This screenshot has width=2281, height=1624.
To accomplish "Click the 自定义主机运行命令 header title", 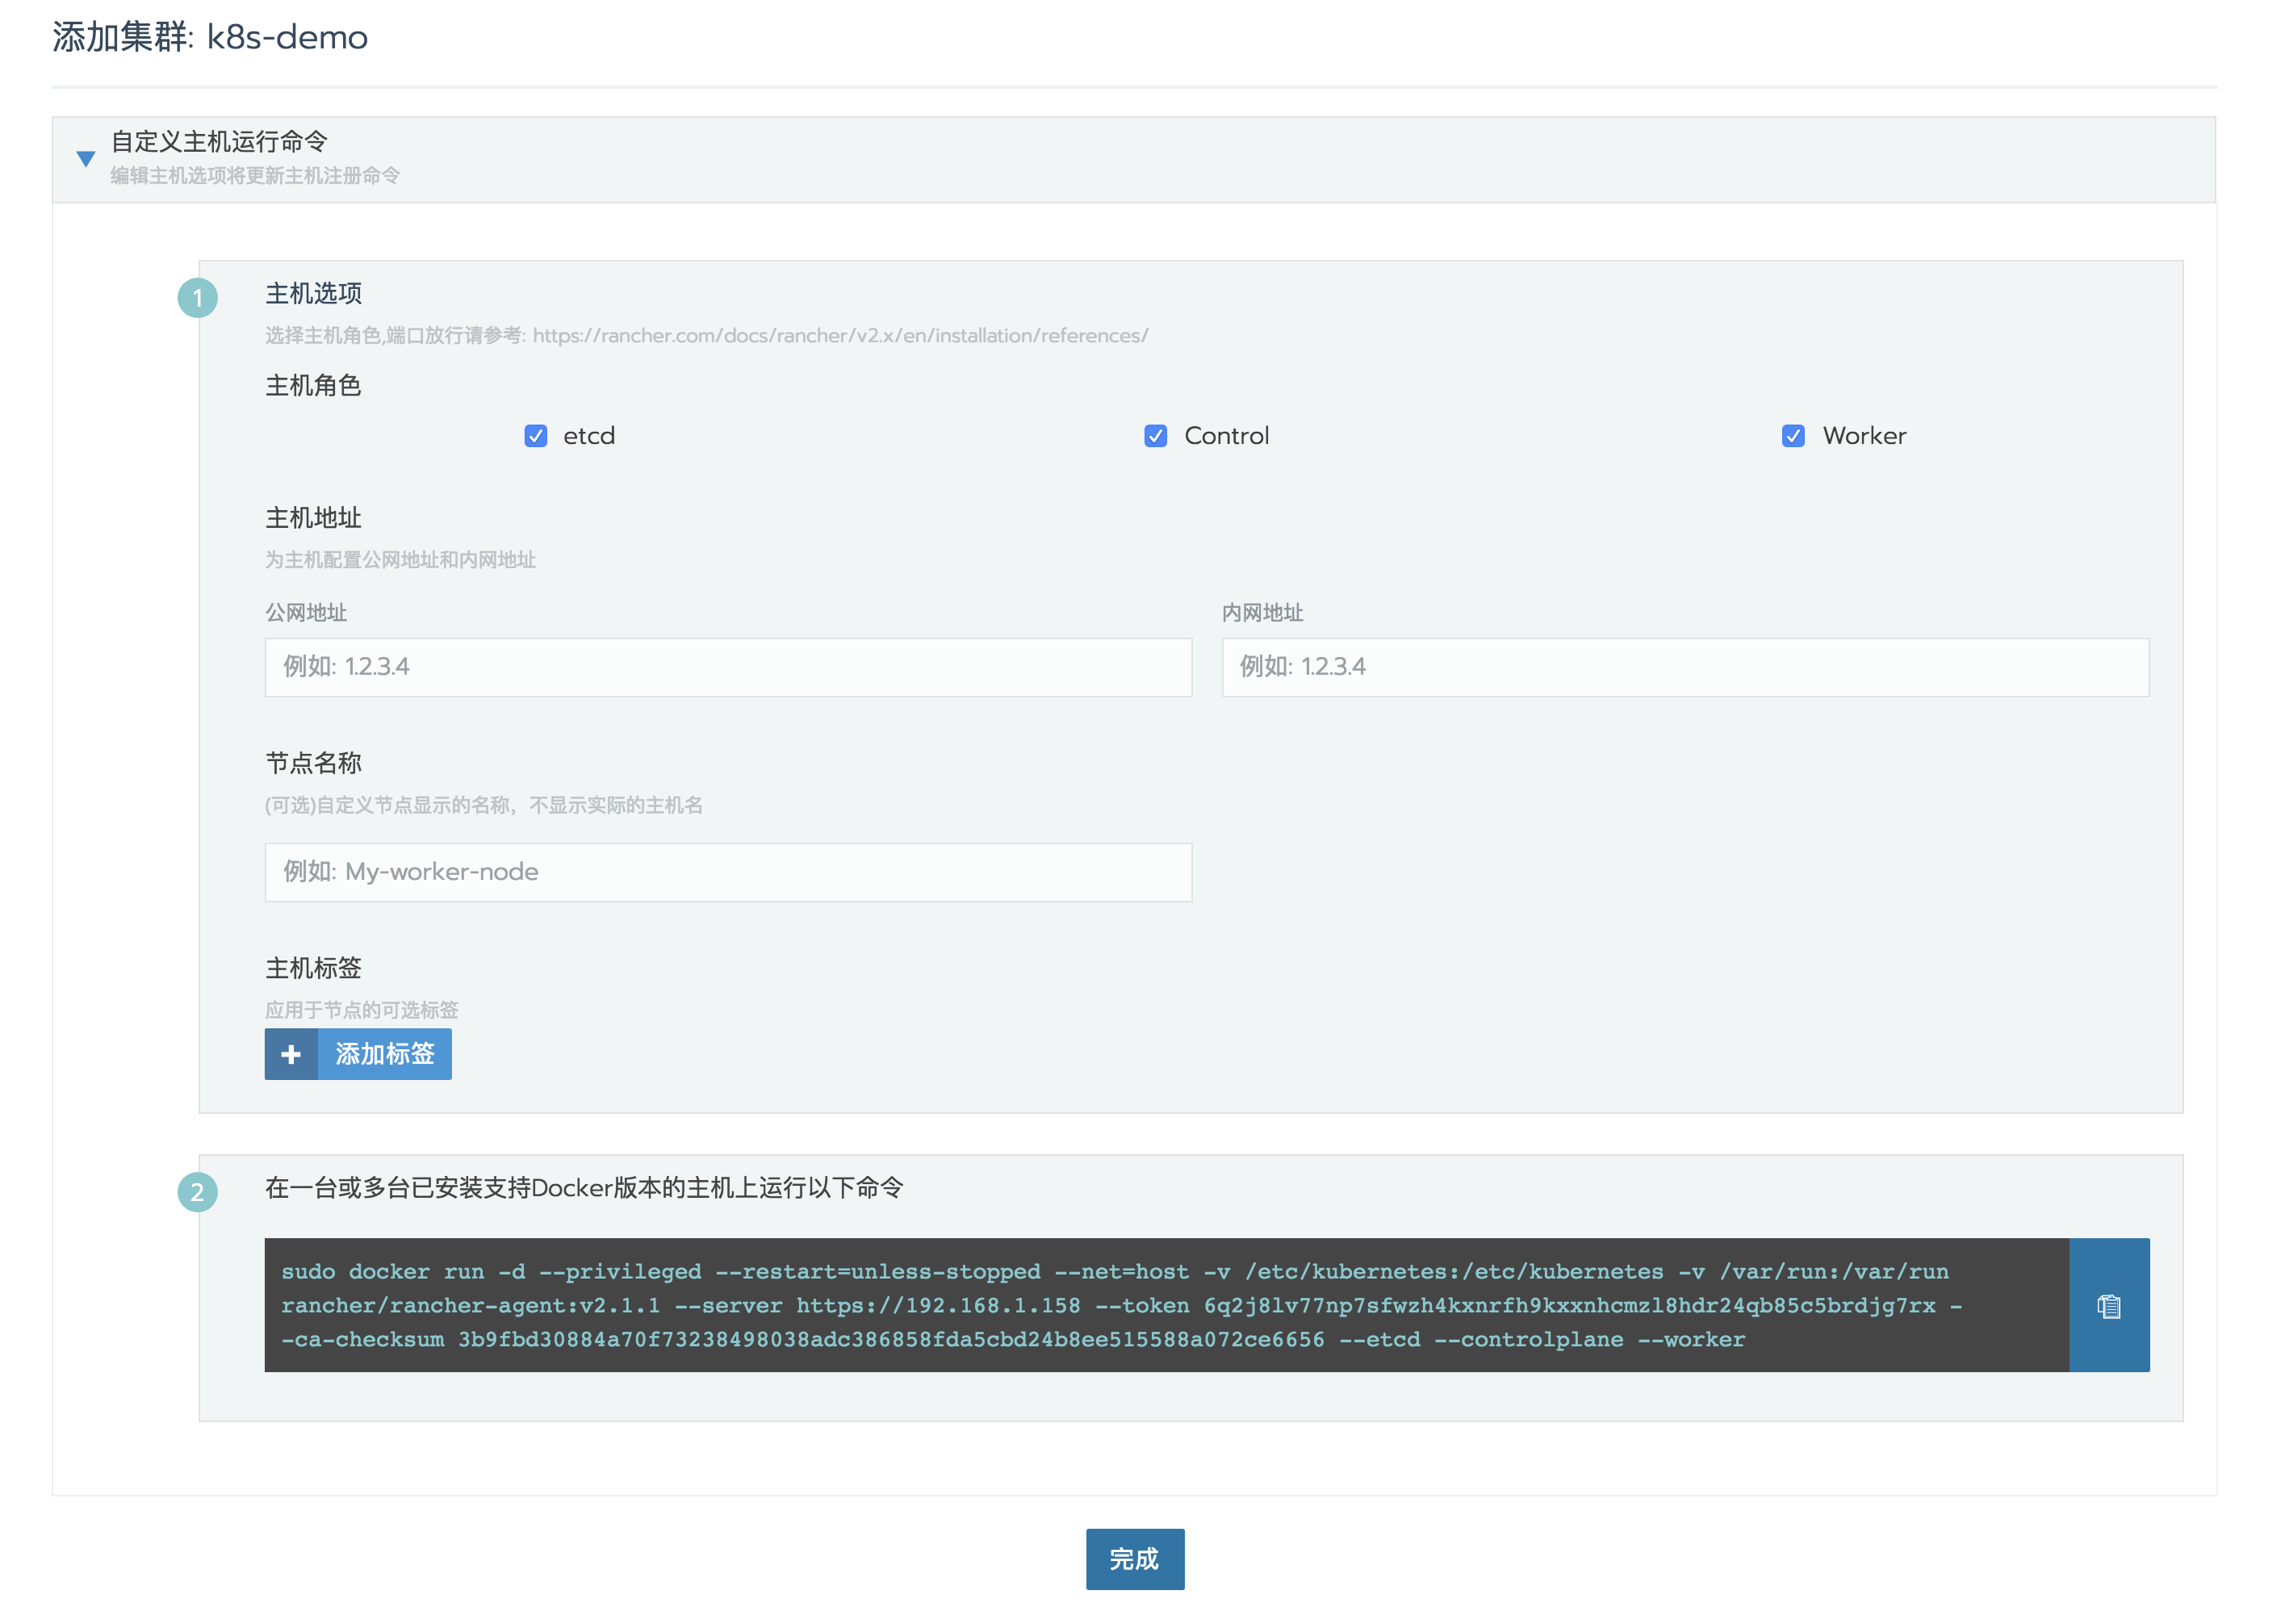I will pyautogui.click(x=219, y=141).
